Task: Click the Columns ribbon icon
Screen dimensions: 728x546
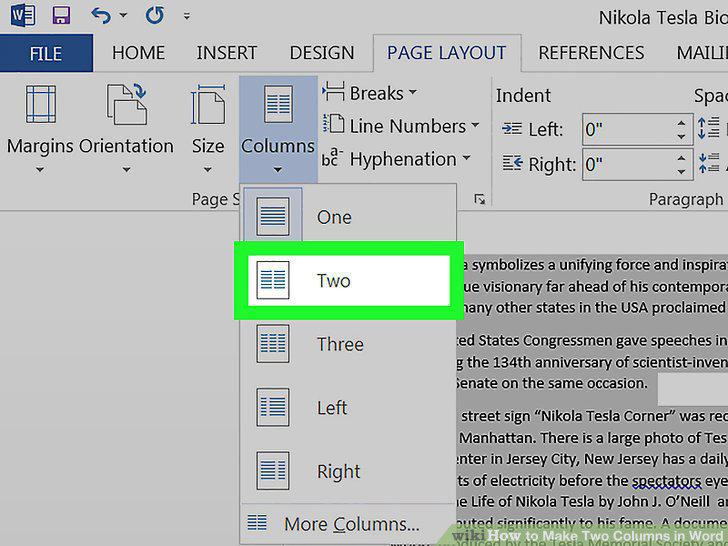Action: click(279, 104)
